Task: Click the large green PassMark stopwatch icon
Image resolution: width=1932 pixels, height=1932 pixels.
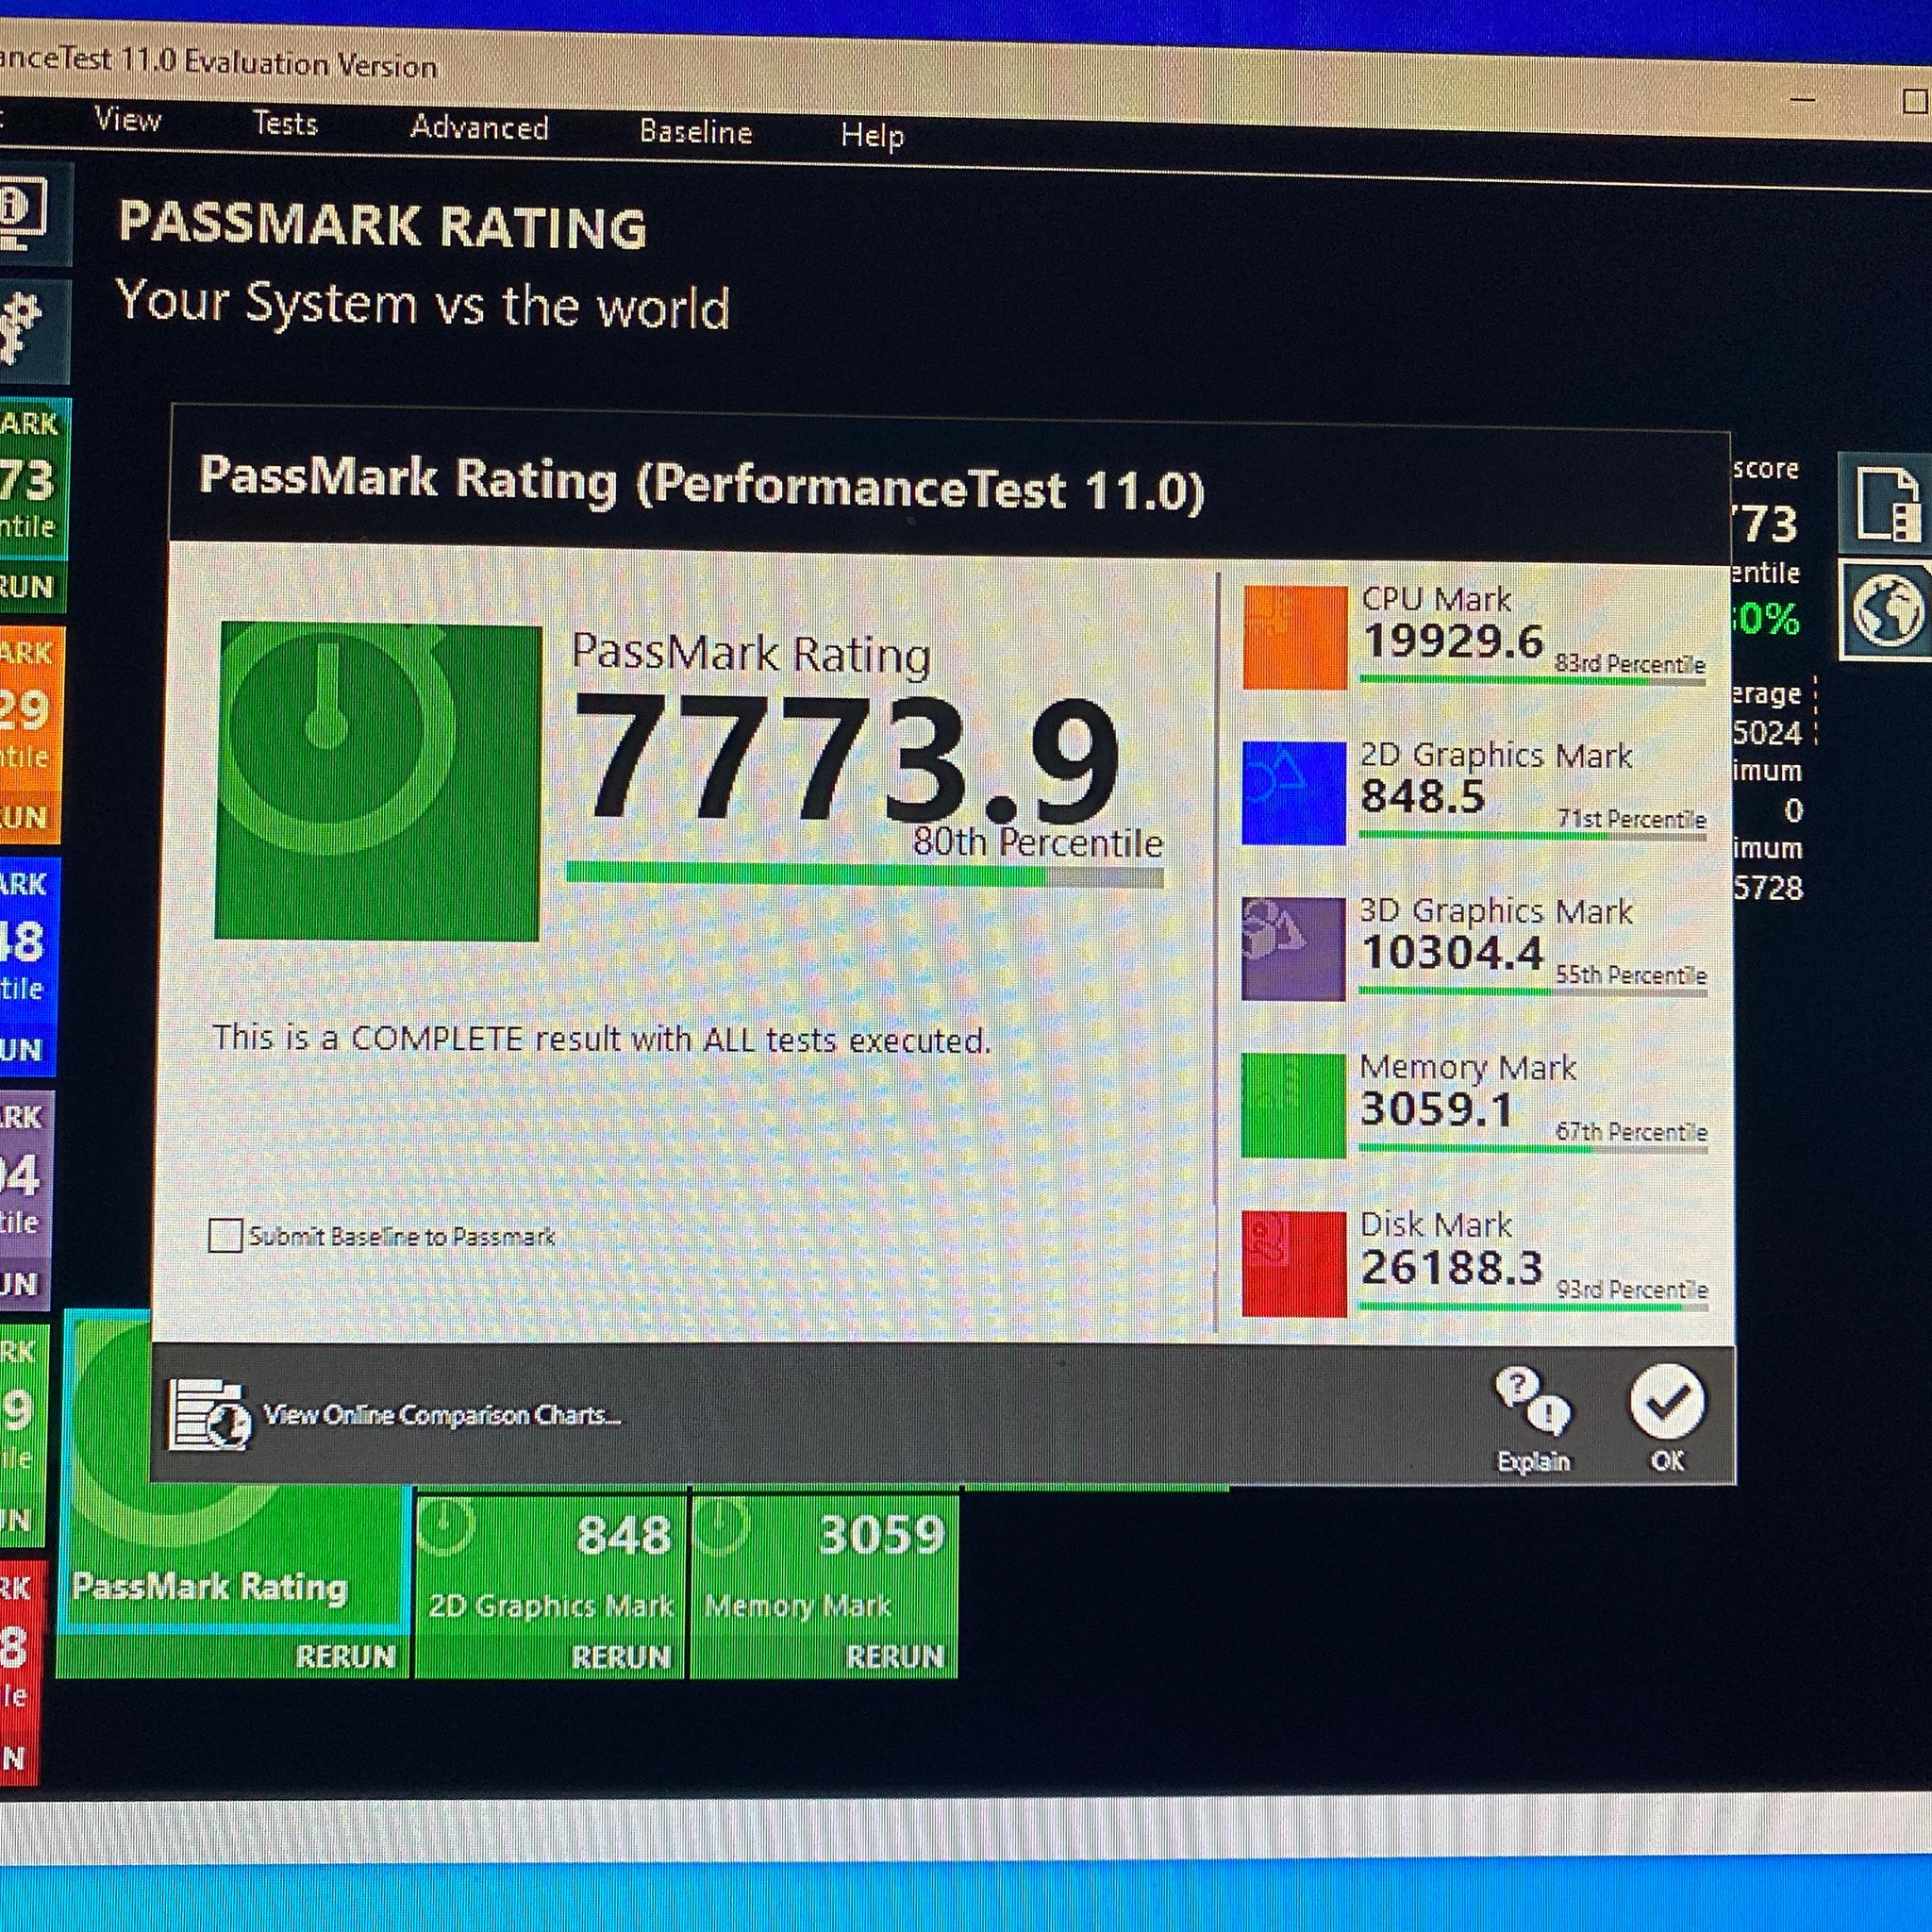Action: 378,781
